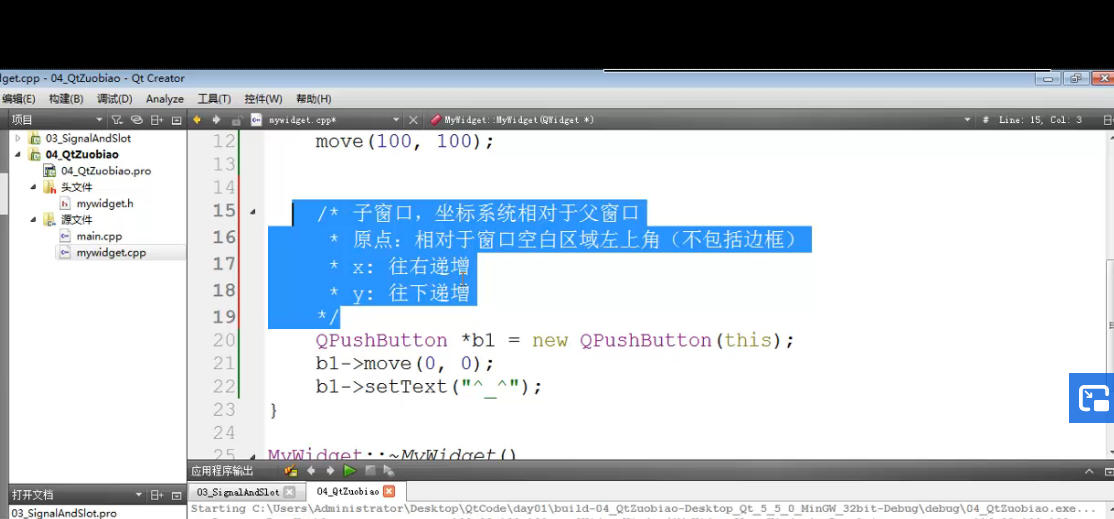This screenshot has width=1114, height=519.
Task: Click the 项目 panel title
Action: (x=22, y=120)
